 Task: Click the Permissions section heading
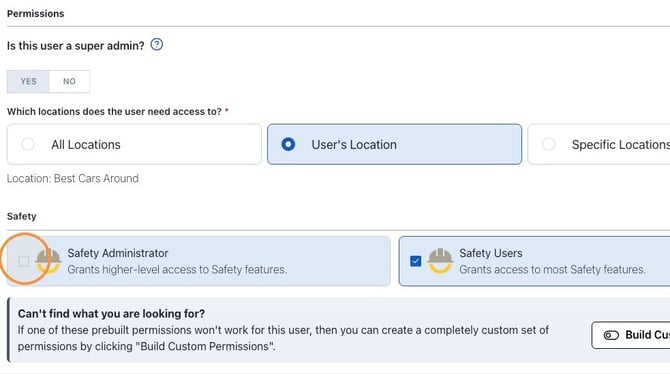tap(35, 14)
